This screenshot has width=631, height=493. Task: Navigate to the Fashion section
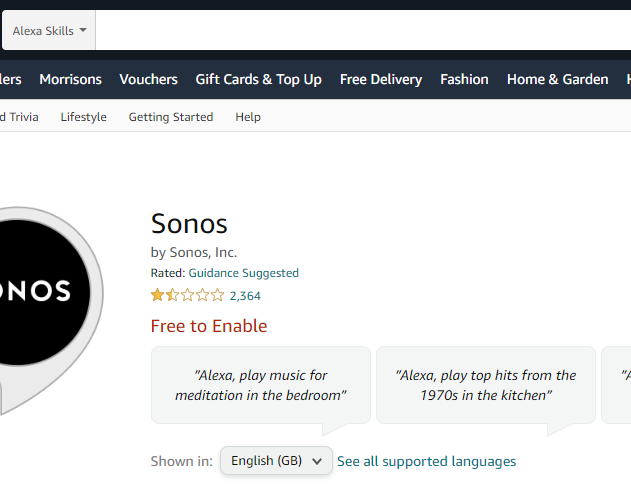tap(464, 79)
